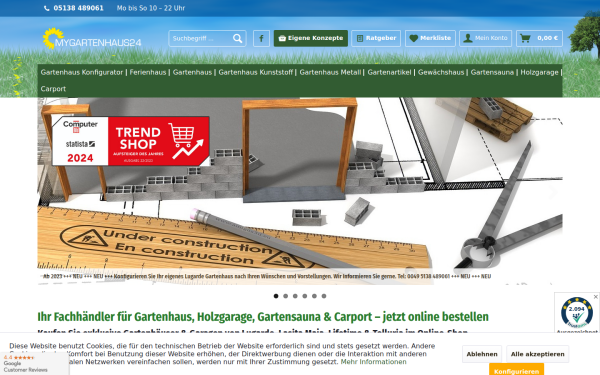Open Gartenhaus Konfigurator menu item
Viewport: 600px width, 375px height.
(82, 72)
